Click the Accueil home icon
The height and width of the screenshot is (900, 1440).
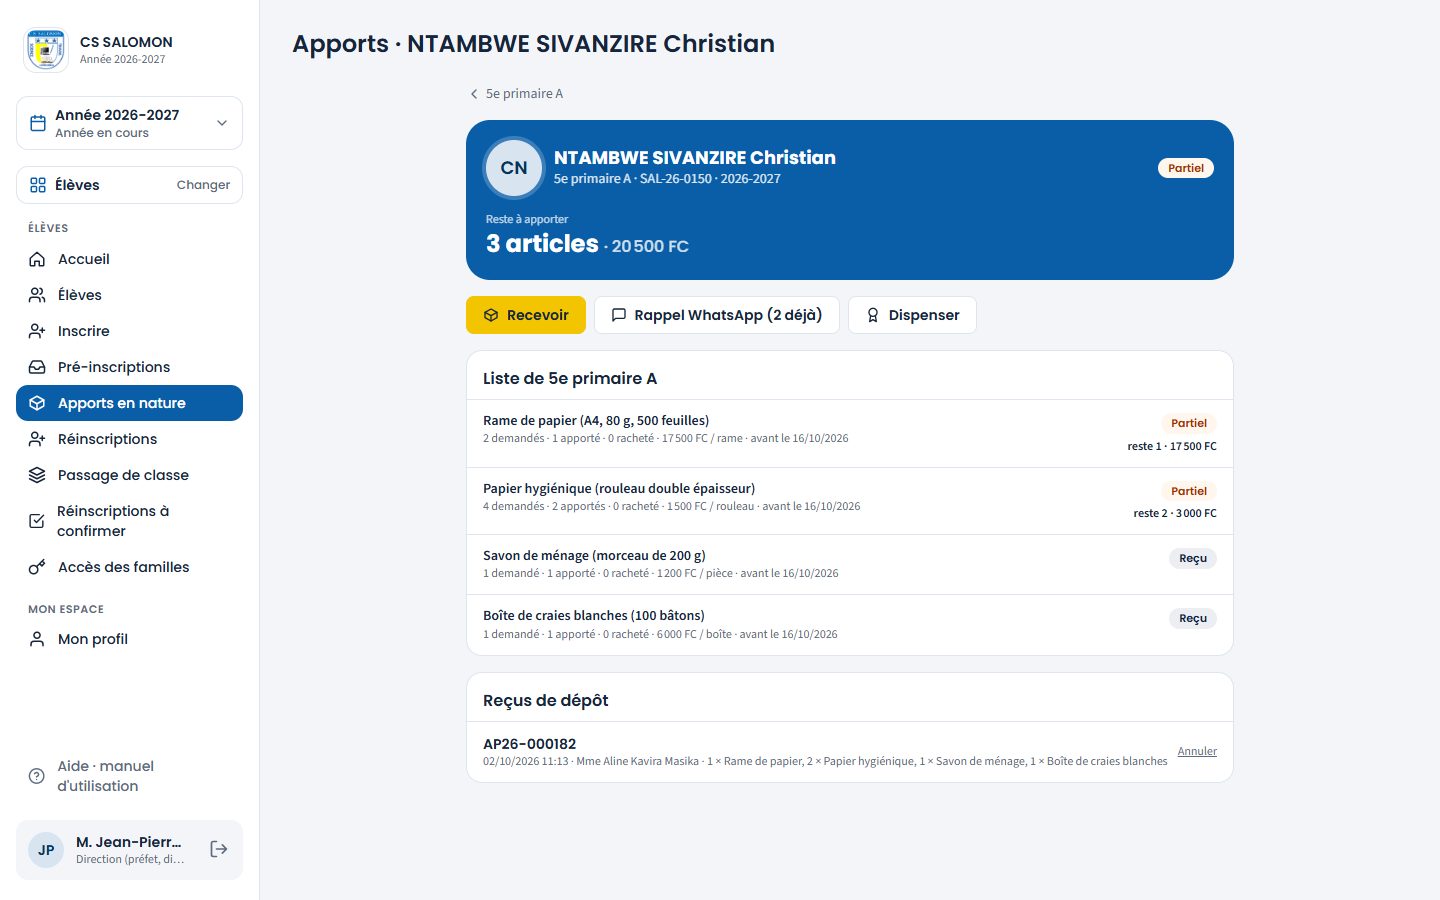pyautogui.click(x=37, y=259)
